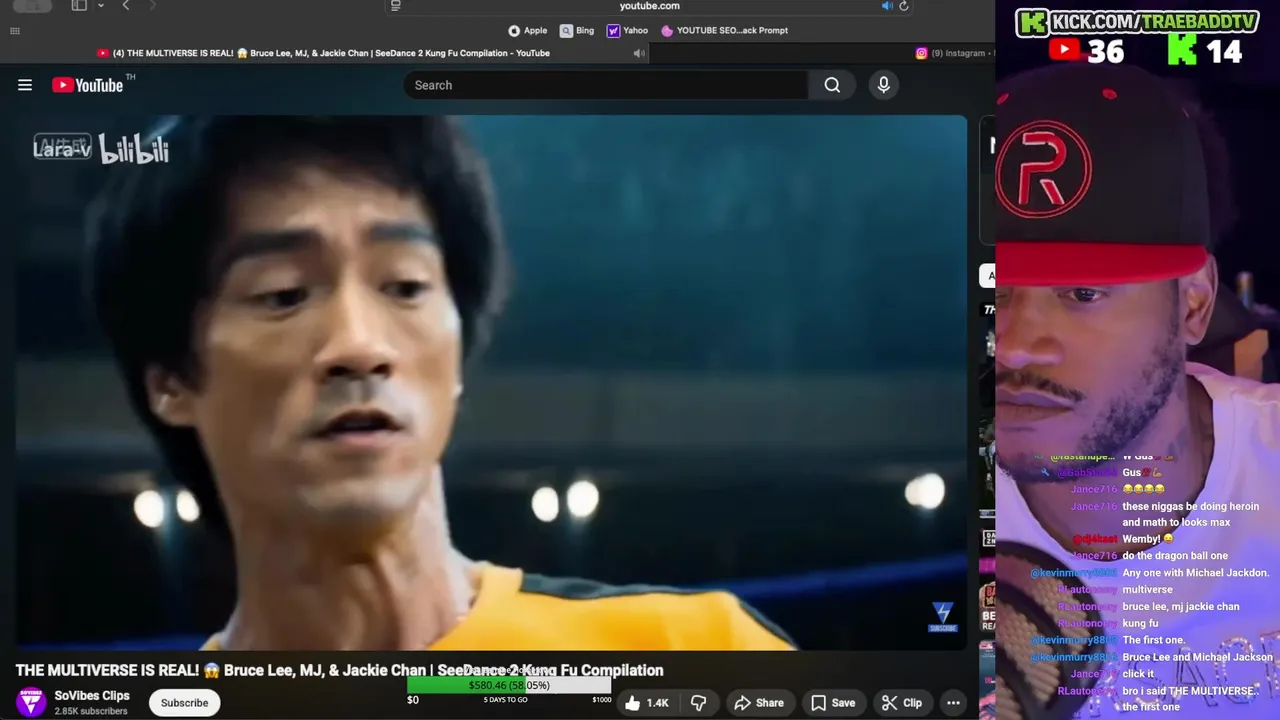Open the more actions ellipsis menu
Screen dimensions: 1280x720
click(953, 703)
